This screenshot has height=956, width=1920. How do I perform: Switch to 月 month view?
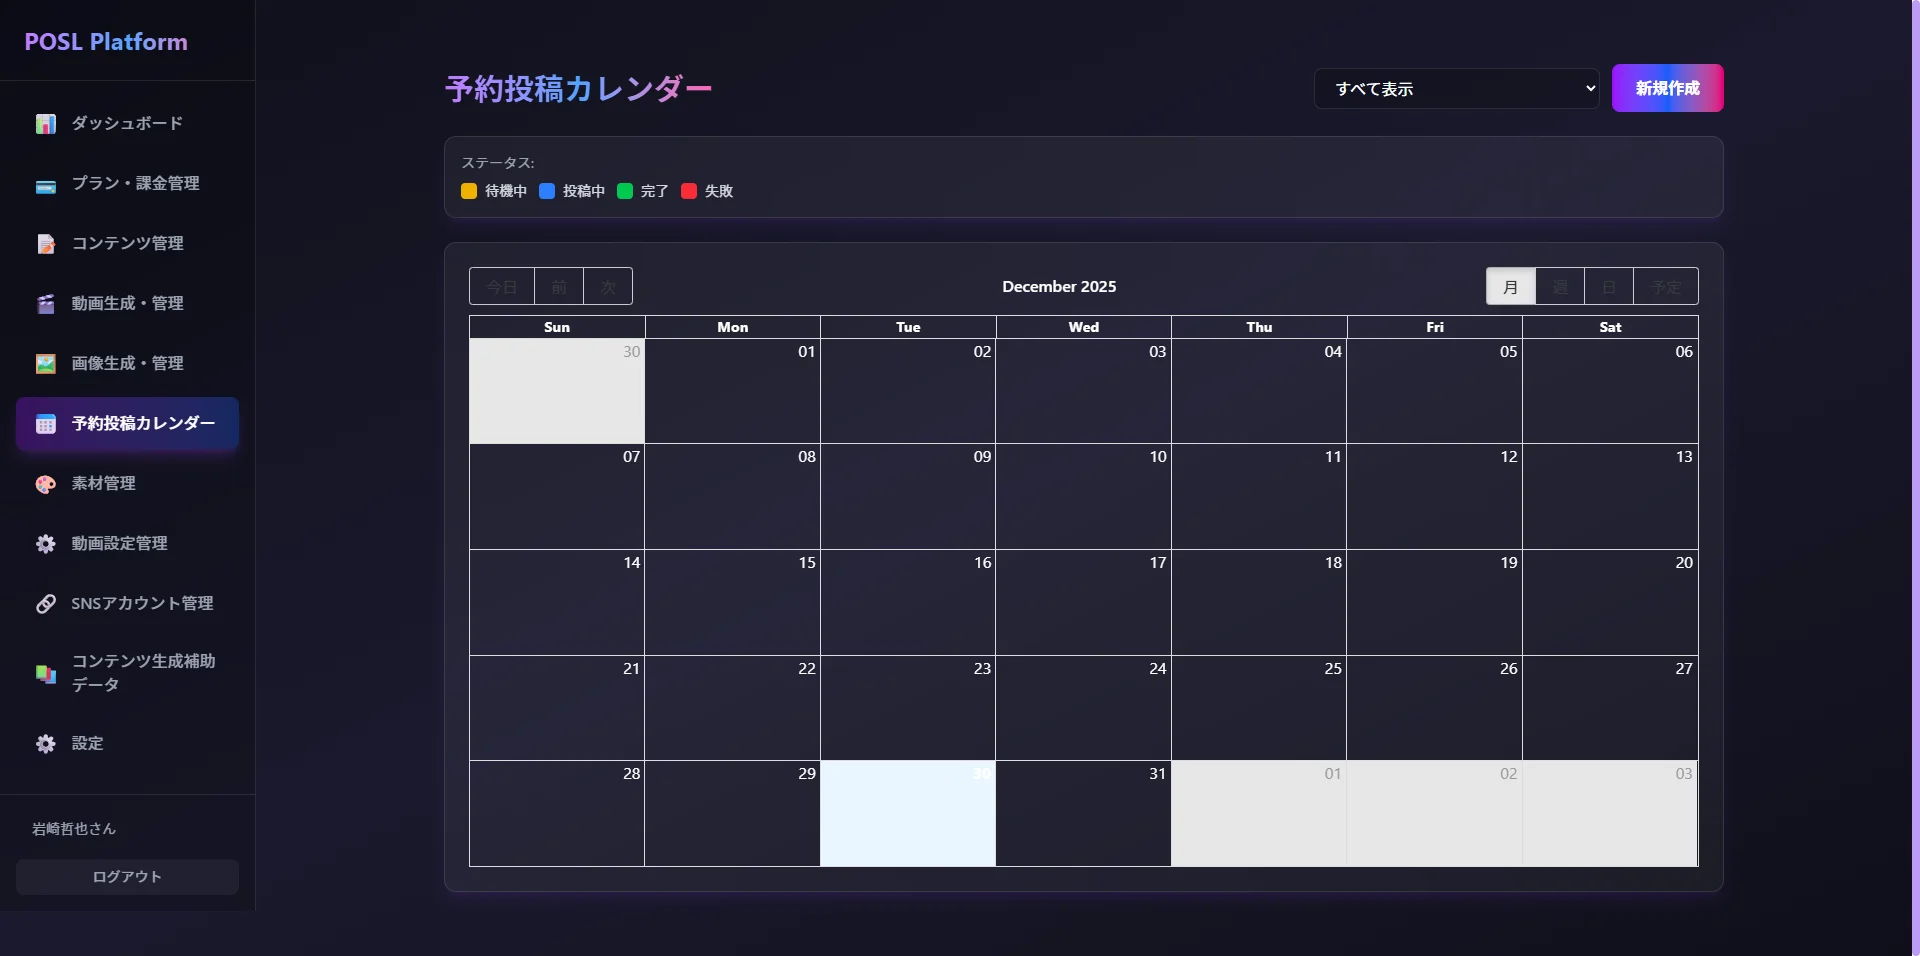pyautogui.click(x=1511, y=287)
